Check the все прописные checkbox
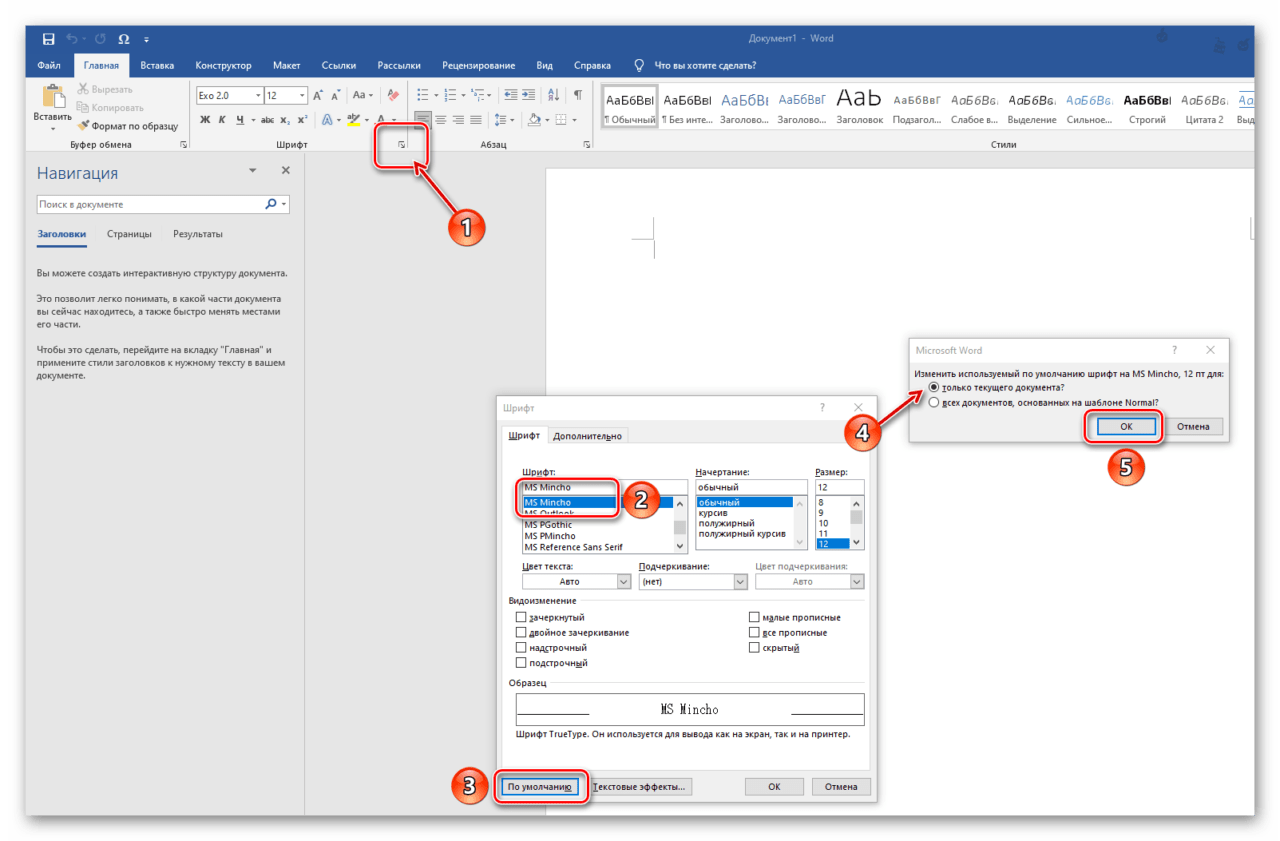 (x=755, y=633)
